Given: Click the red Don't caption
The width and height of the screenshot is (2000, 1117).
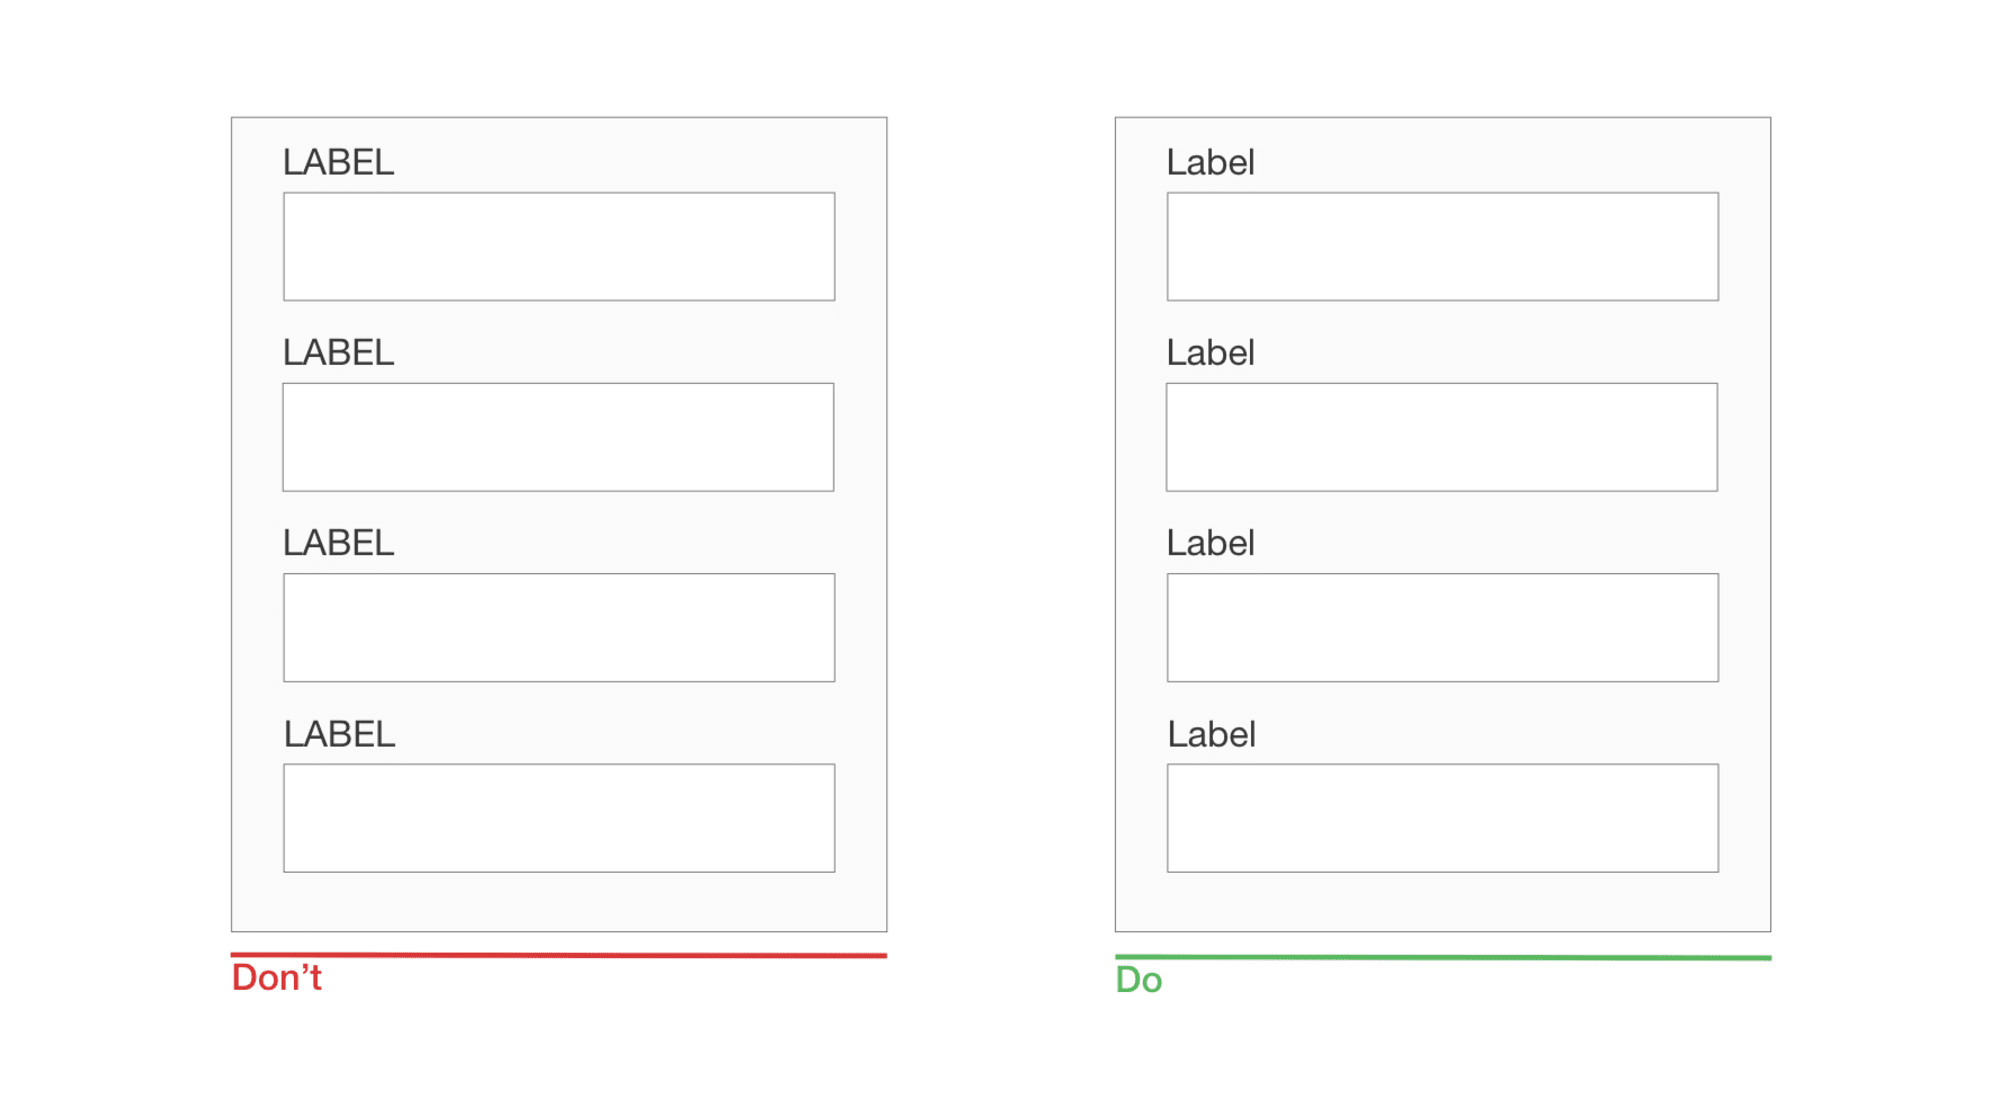Looking at the screenshot, I should (277, 978).
